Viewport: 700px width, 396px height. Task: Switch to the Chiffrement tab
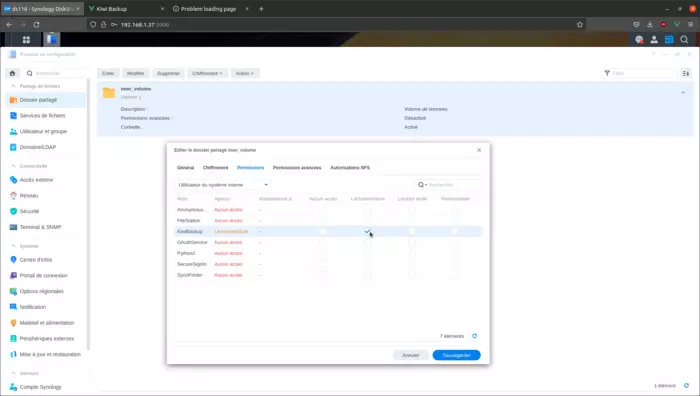pyautogui.click(x=215, y=168)
